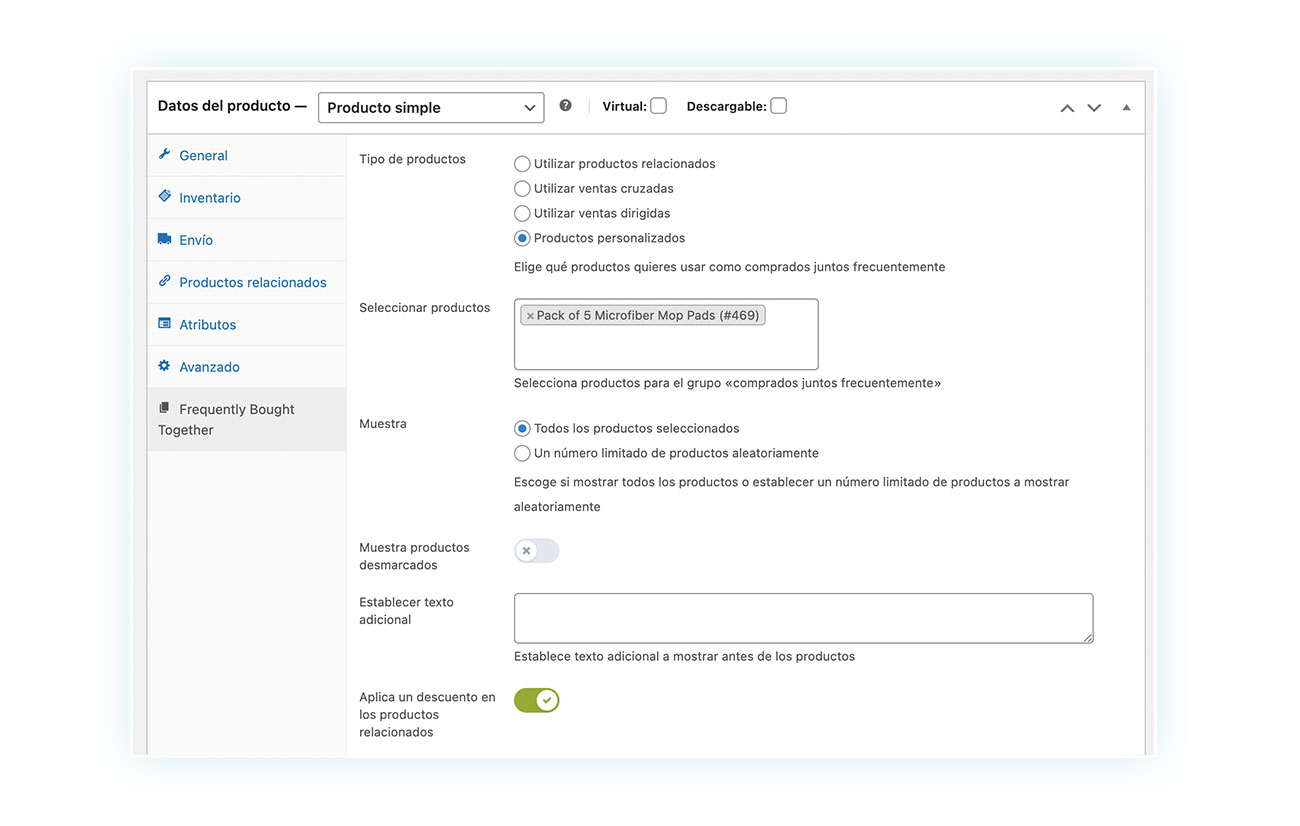The image size is (1300, 826).
Task: Click the Avanzado gear icon
Action: pyautogui.click(x=164, y=366)
